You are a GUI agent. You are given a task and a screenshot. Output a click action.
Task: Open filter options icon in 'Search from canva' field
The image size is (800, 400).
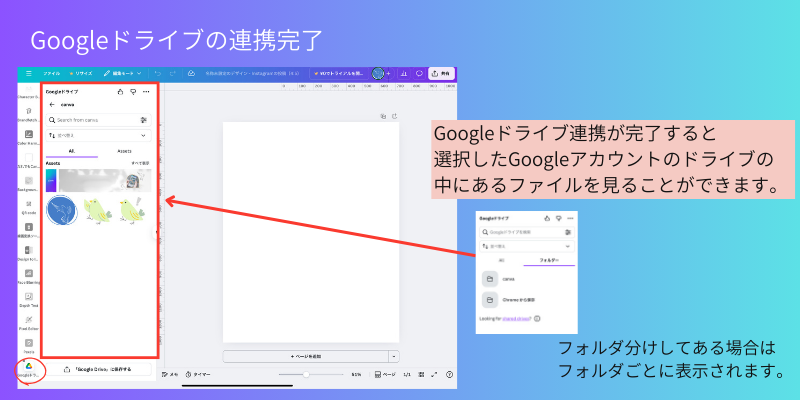pyautogui.click(x=143, y=120)
